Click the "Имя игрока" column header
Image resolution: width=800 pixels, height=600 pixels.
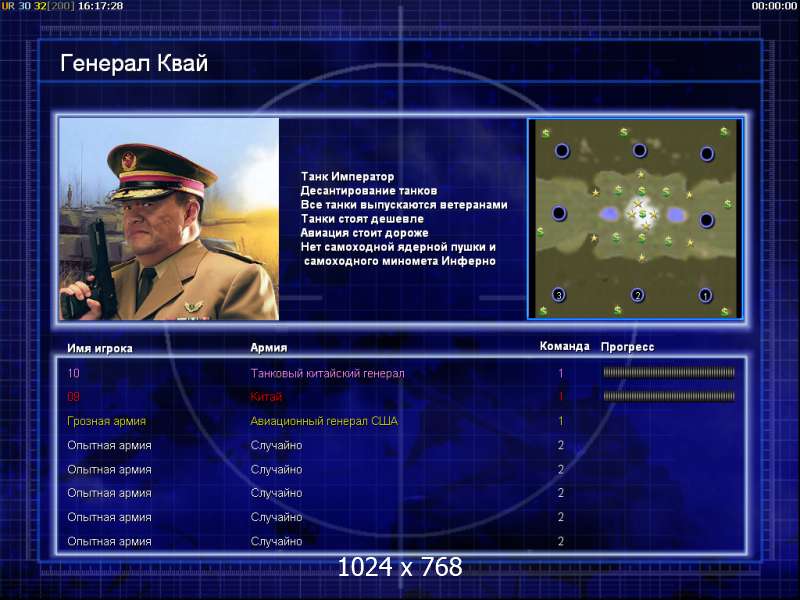click(x=100, y=348)
